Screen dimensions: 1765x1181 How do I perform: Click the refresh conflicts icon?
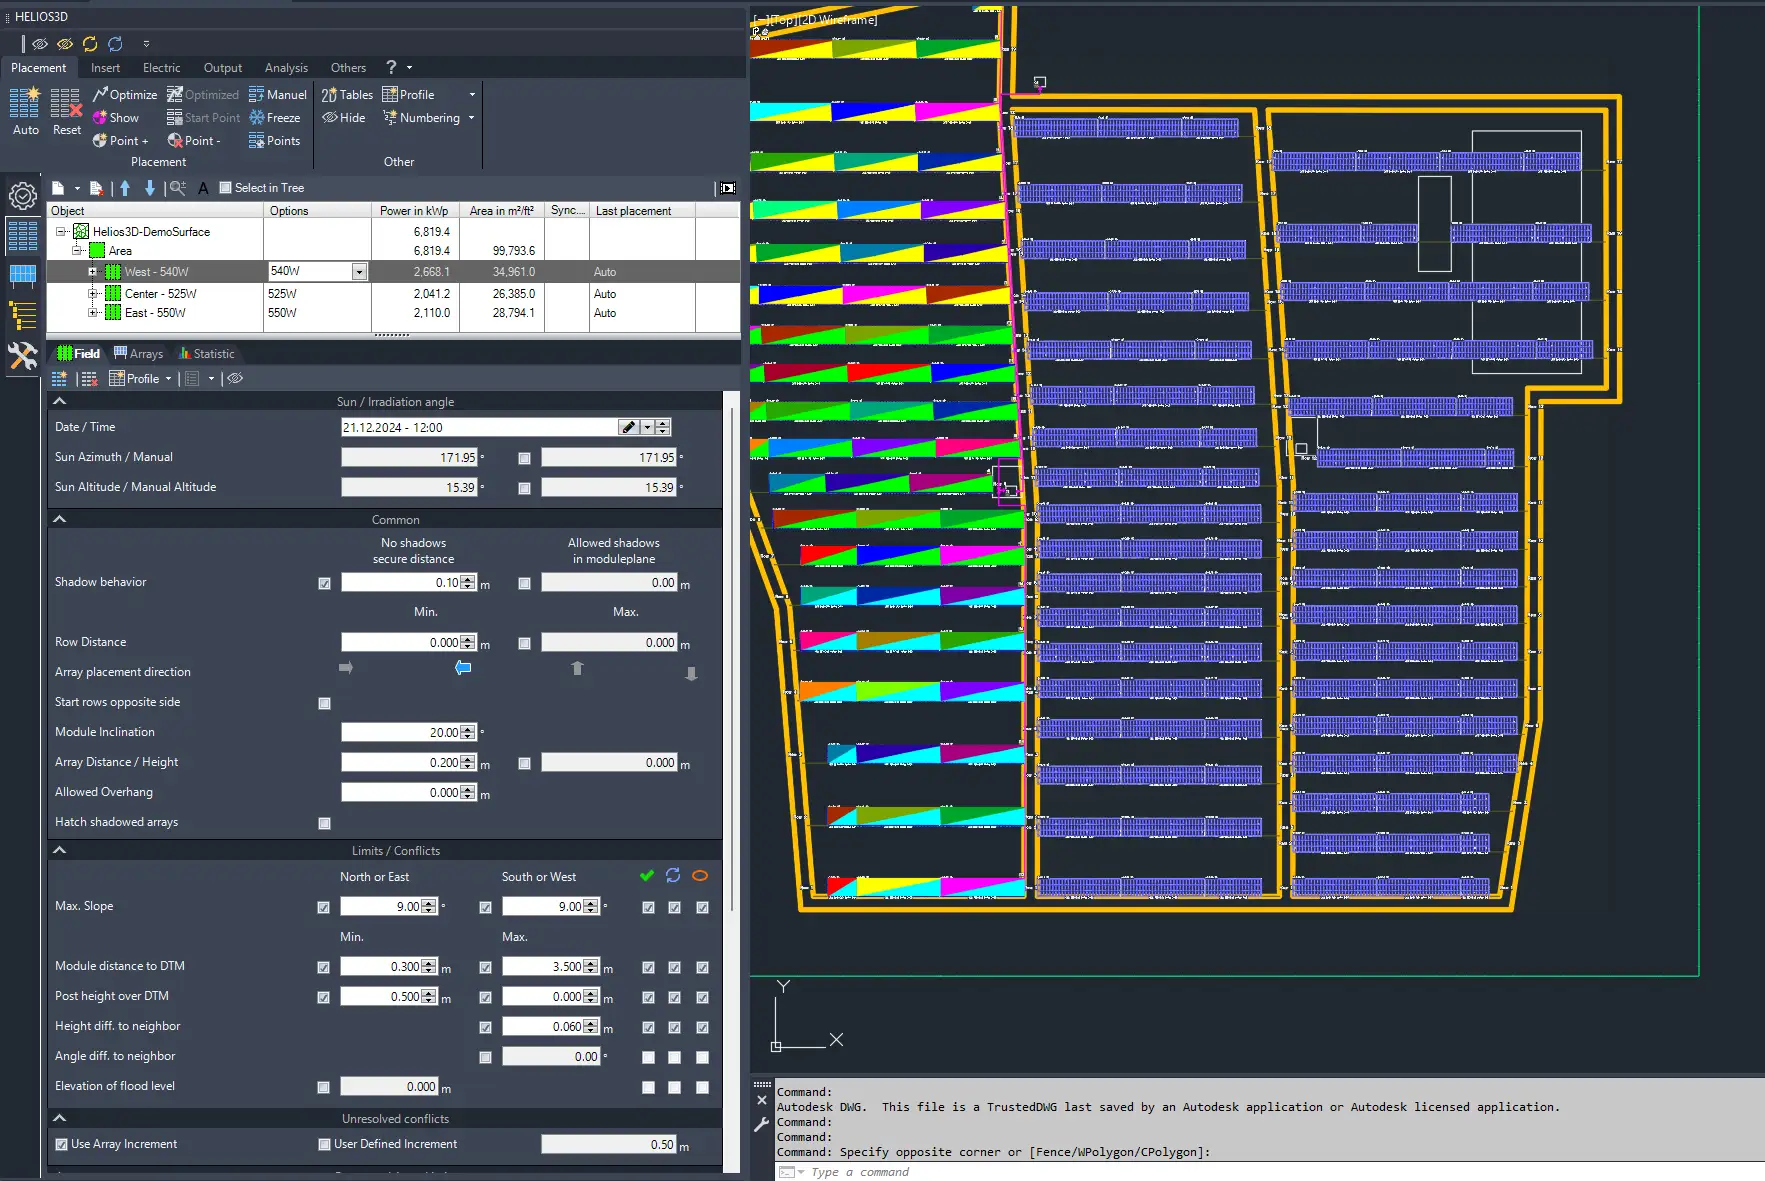tap(673, 876)
